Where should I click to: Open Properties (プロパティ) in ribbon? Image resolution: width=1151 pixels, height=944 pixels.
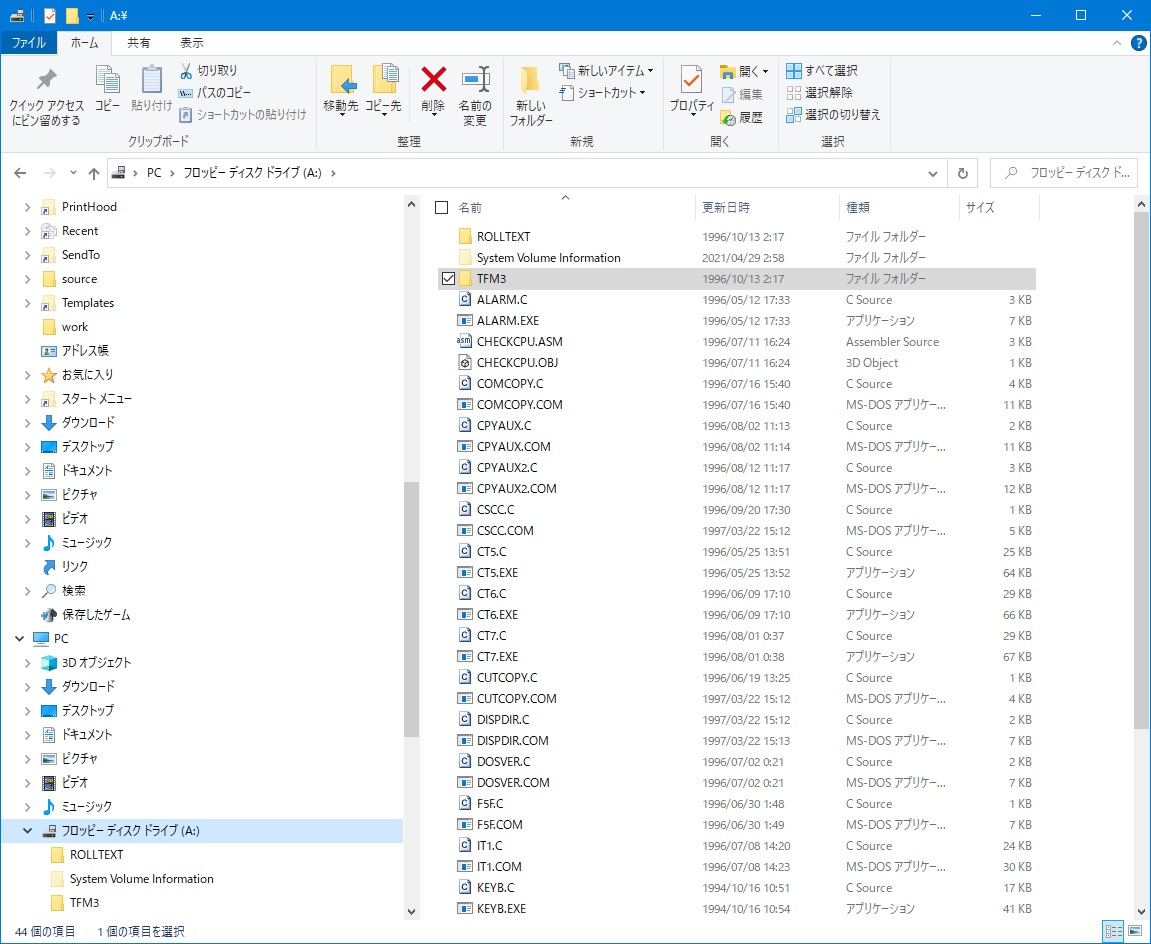691,89
